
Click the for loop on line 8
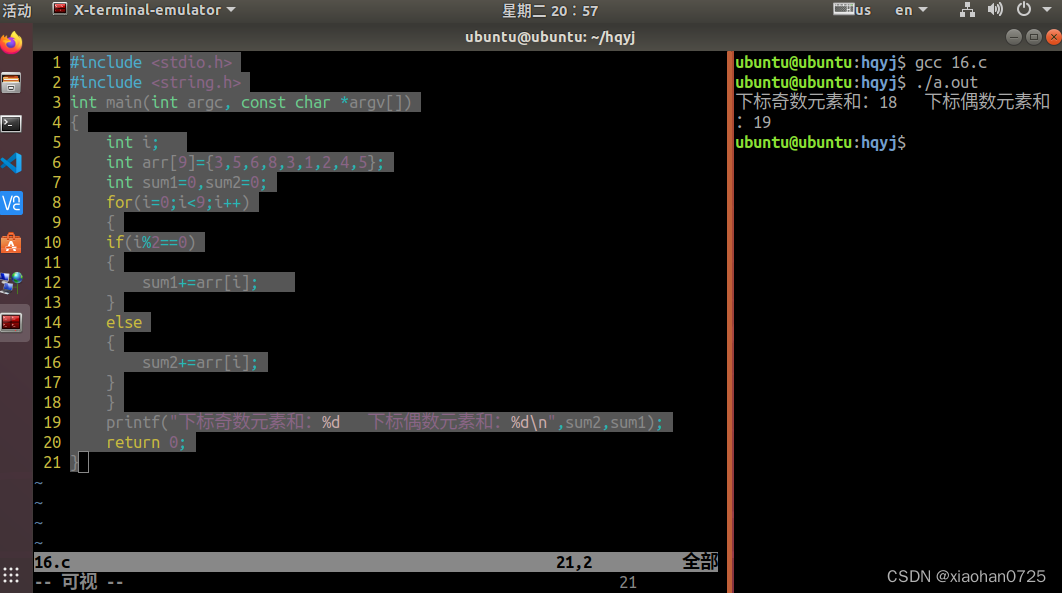coord(178,202)
